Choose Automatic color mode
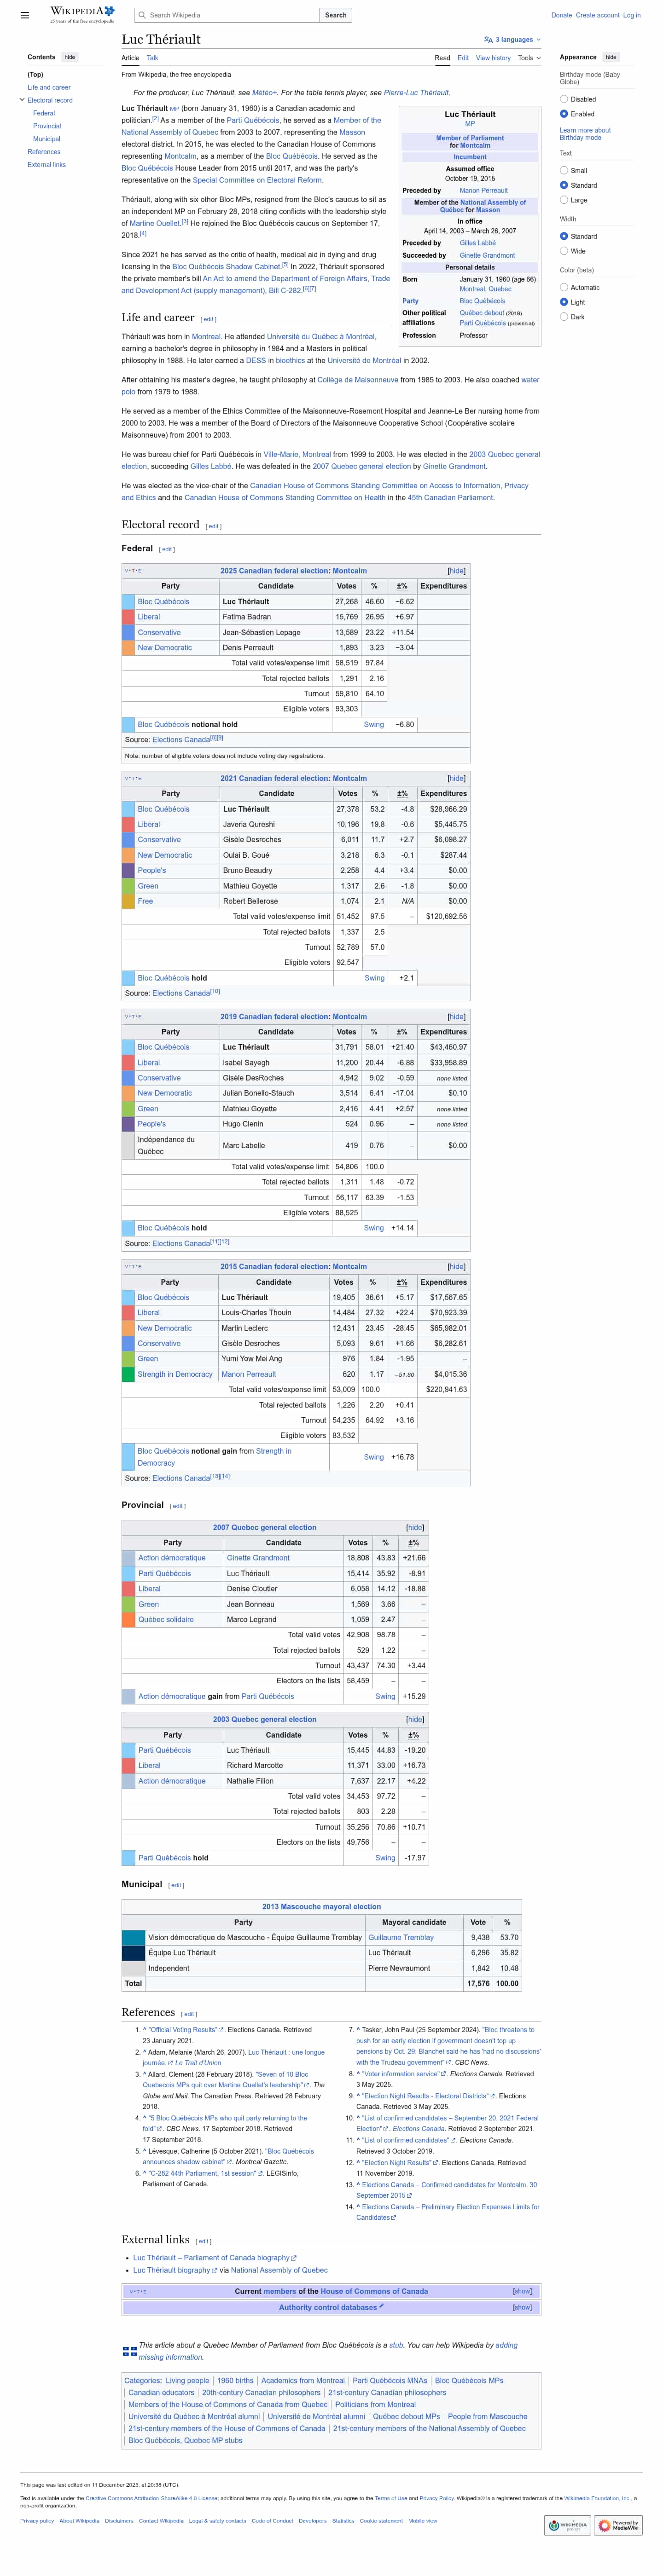 564,287
